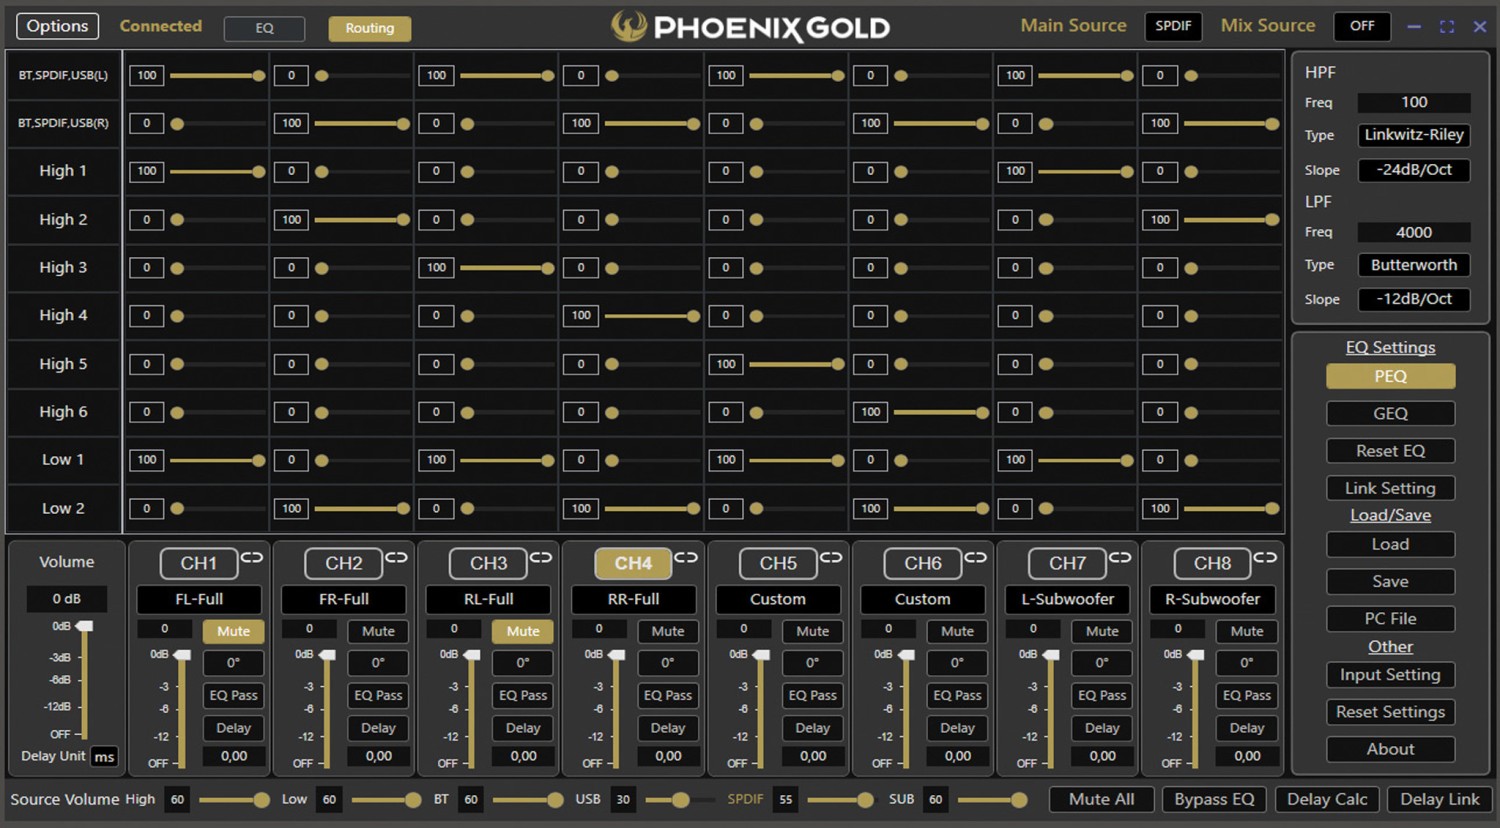Click the Delay button on CH3
This screenshot has height=828, width=1500.
[x=523, y=728]
